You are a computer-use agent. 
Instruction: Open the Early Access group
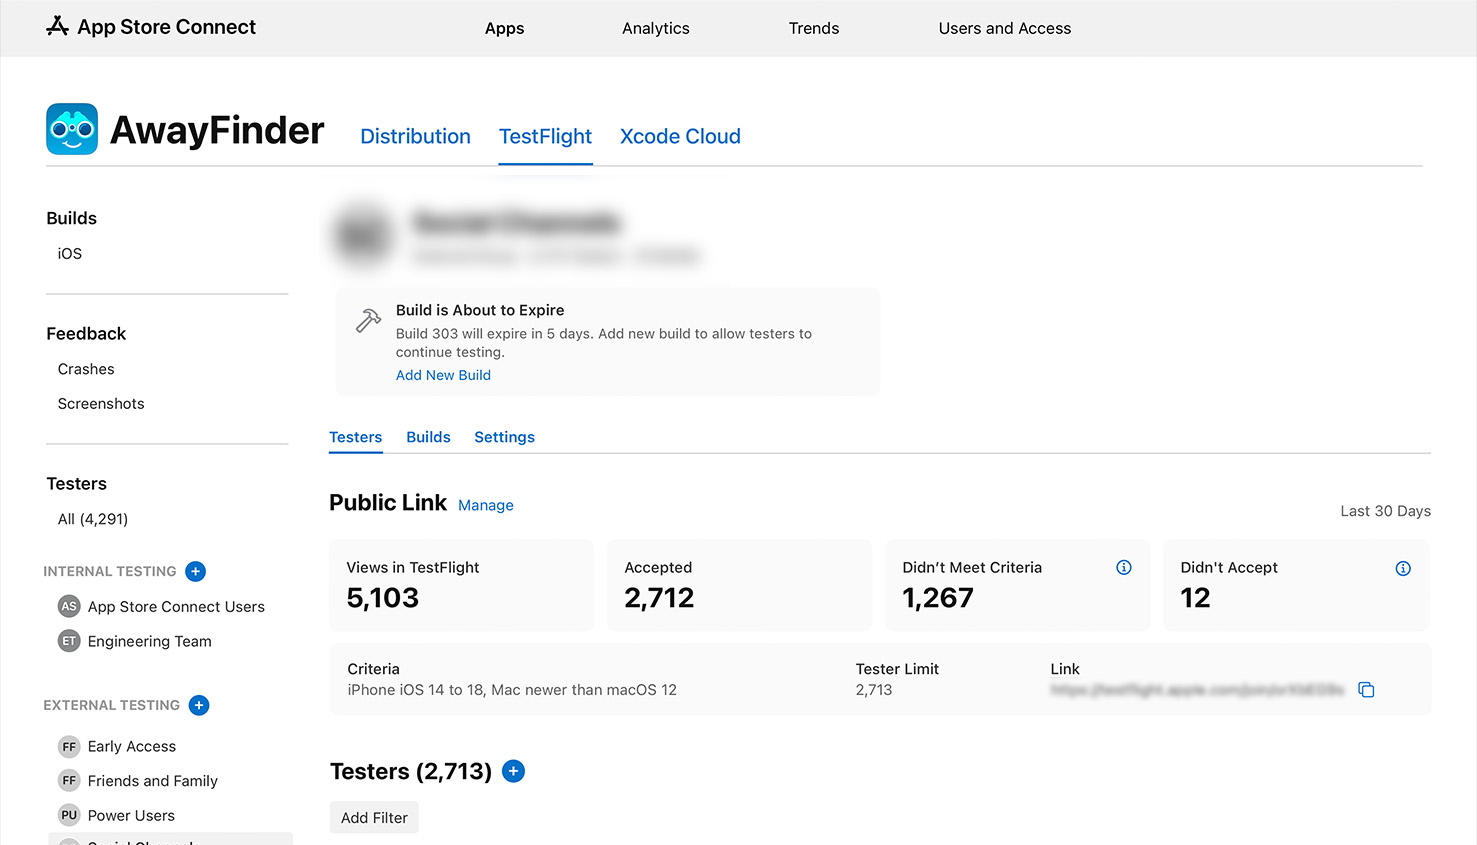(x=131, y=746)
